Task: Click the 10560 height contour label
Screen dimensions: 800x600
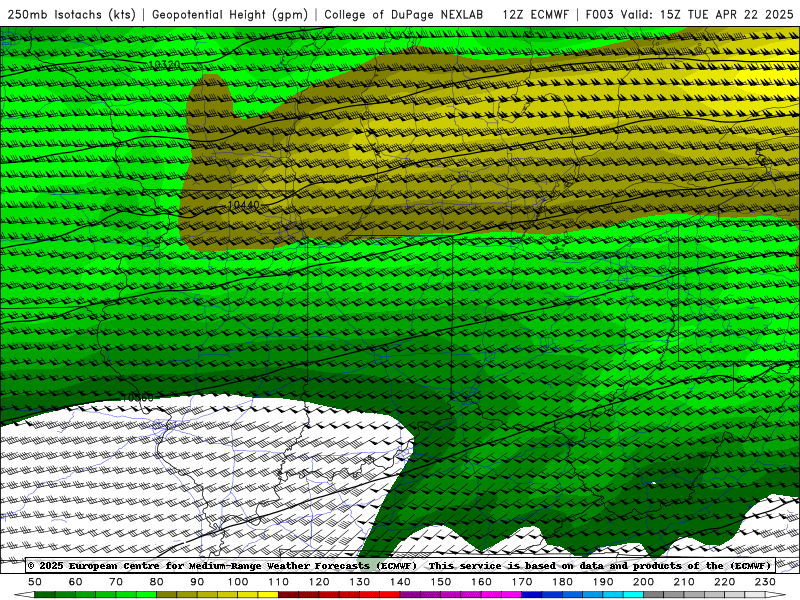Action: 138,397
